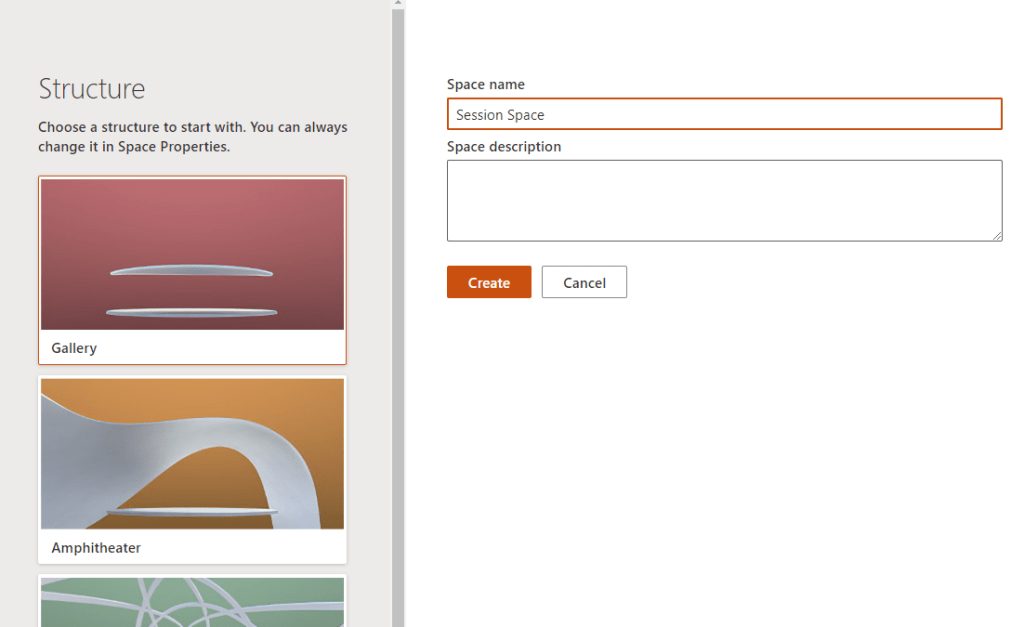Screen dimensions: 1024x627
Task: Click the 'Session Space' text in name field
Action: click(500, 115)
